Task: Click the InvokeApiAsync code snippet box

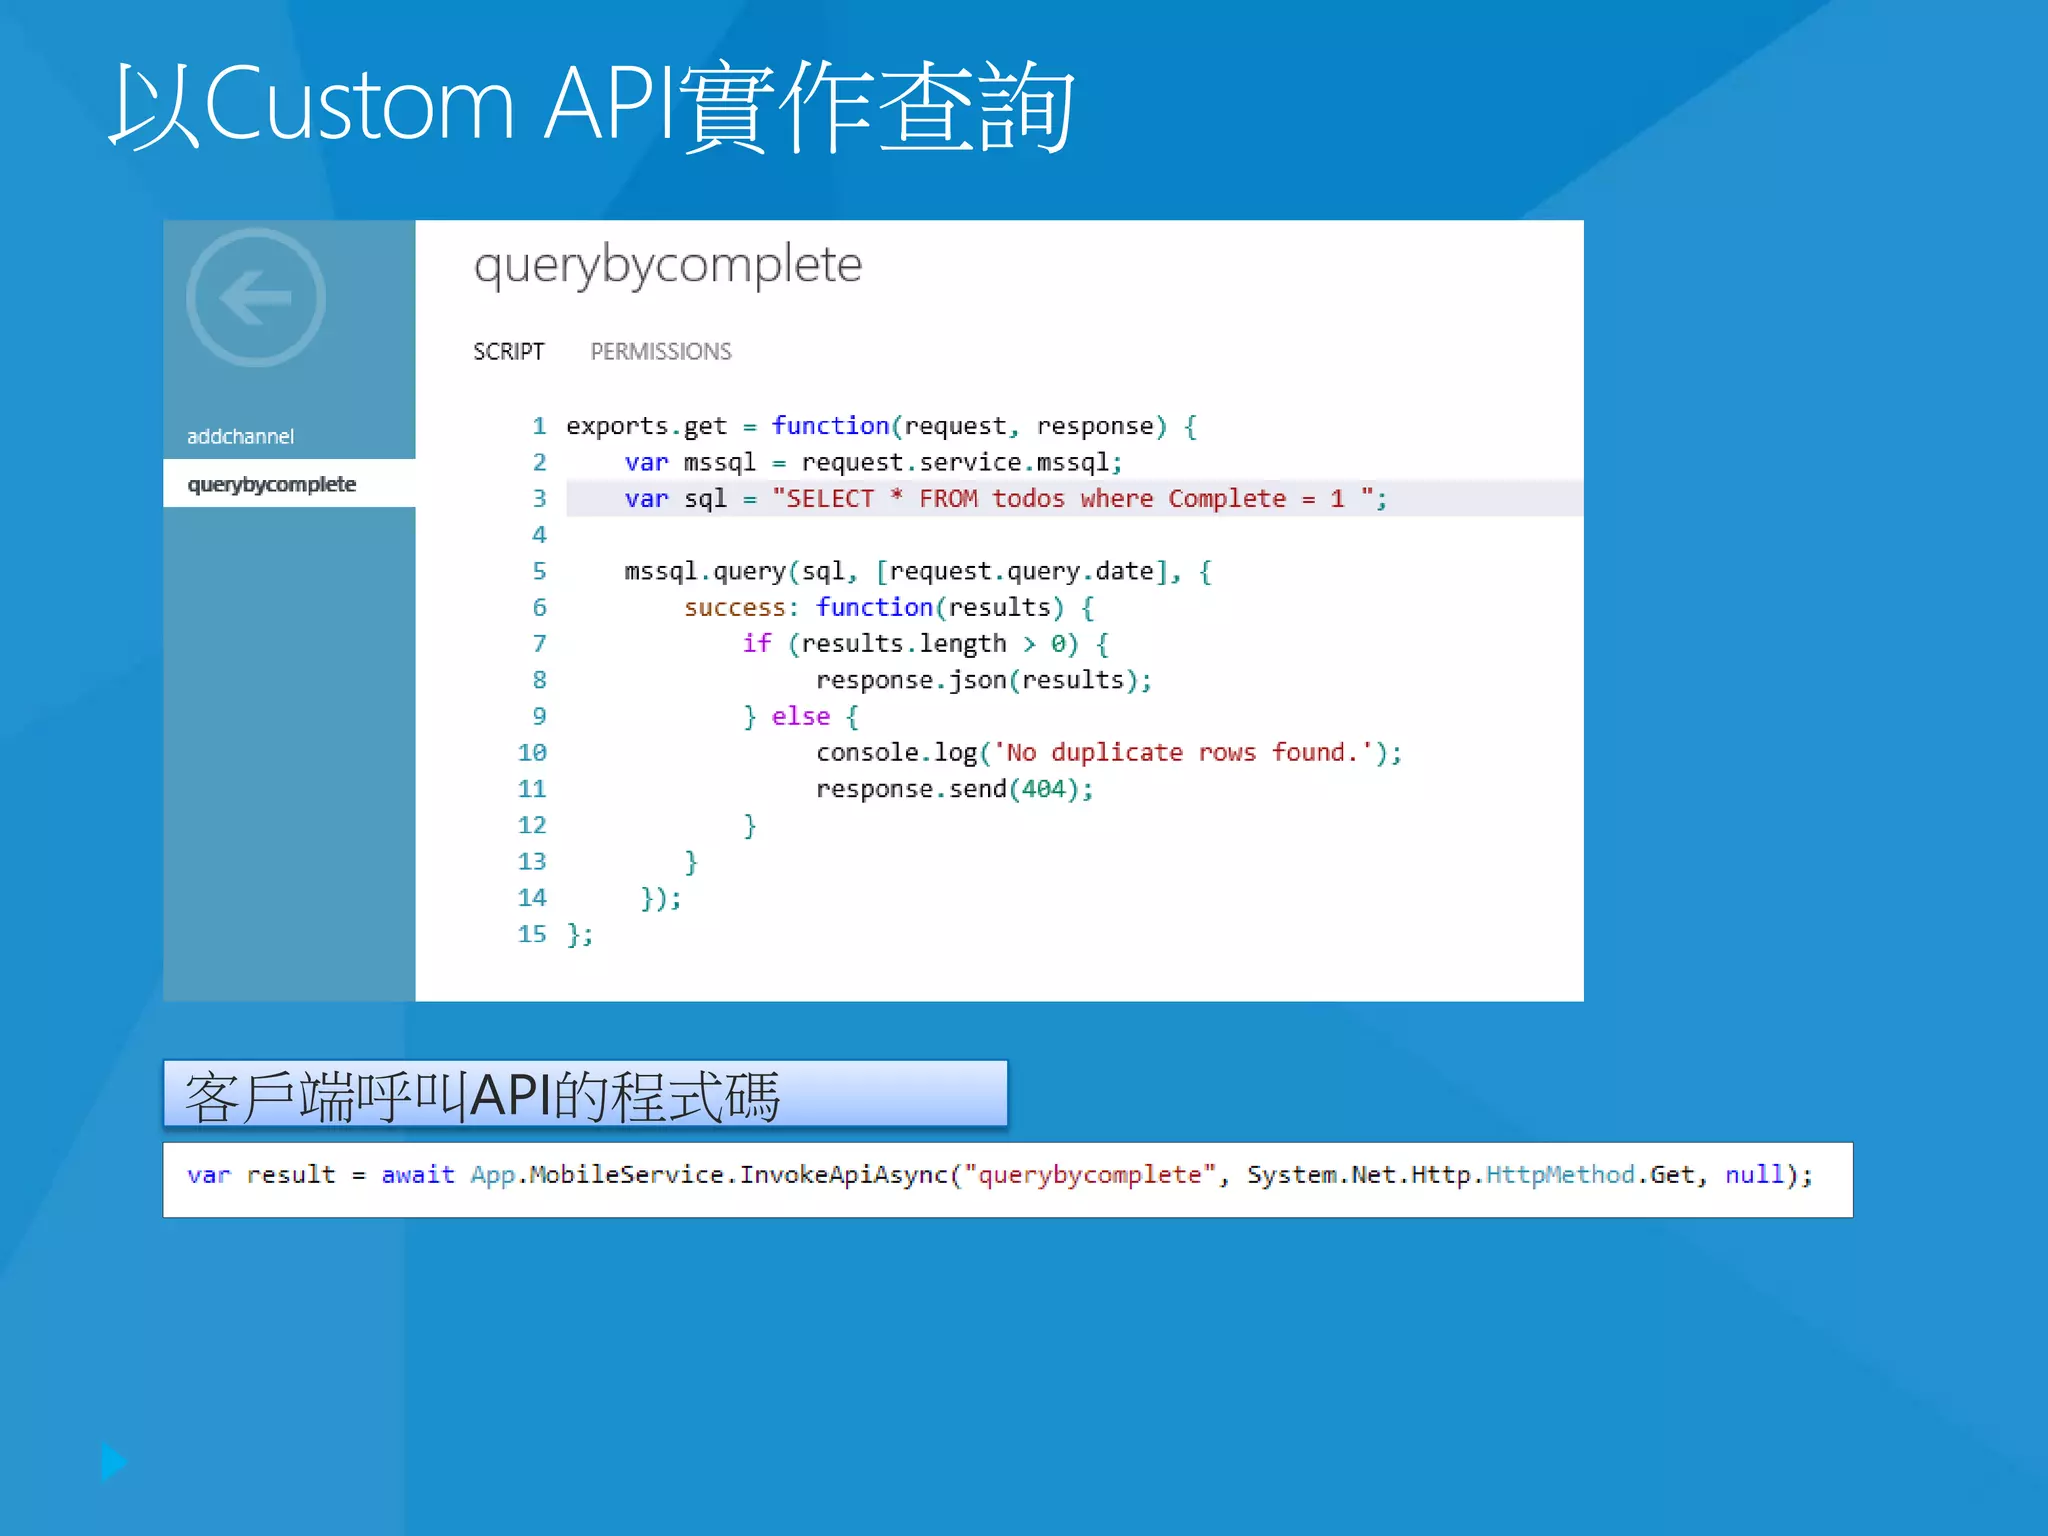Action: pos(1008,1179)
